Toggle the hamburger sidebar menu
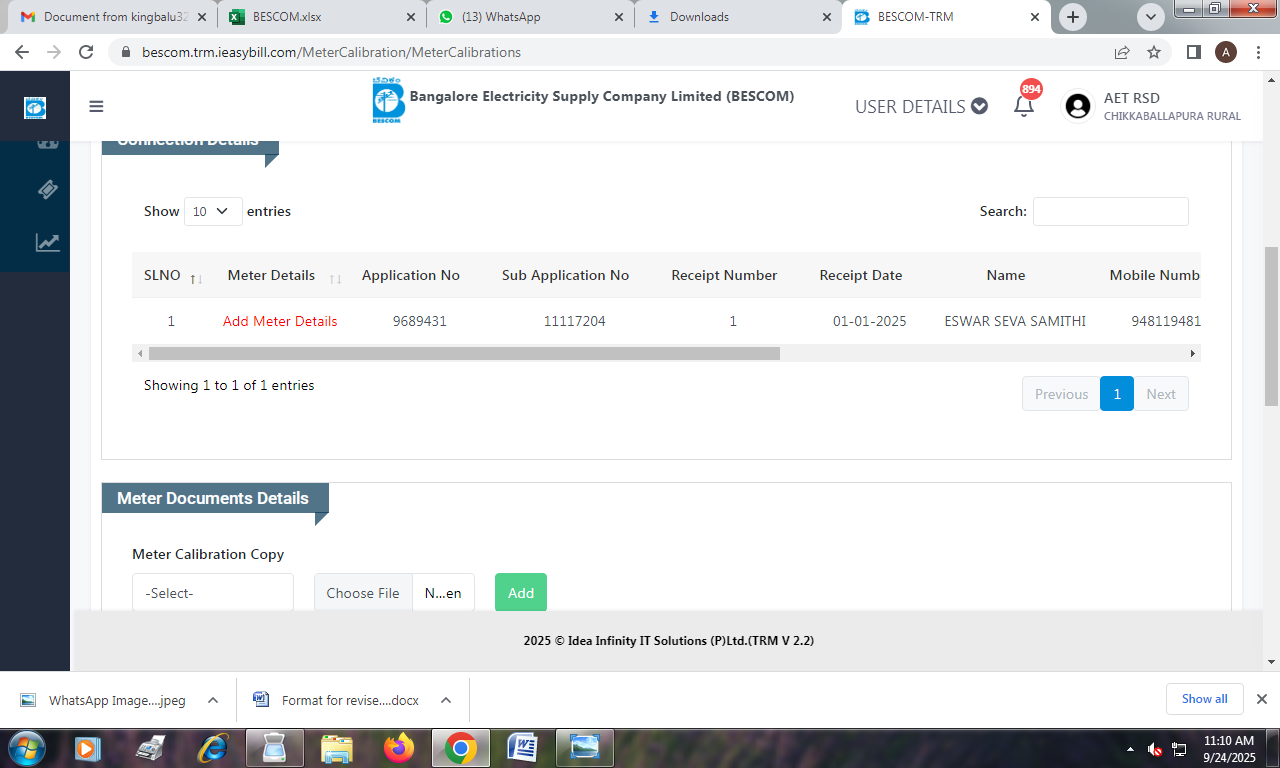The height and width of the screenshot is (768, 1280). pyautogui.click(x=96, y=106)
